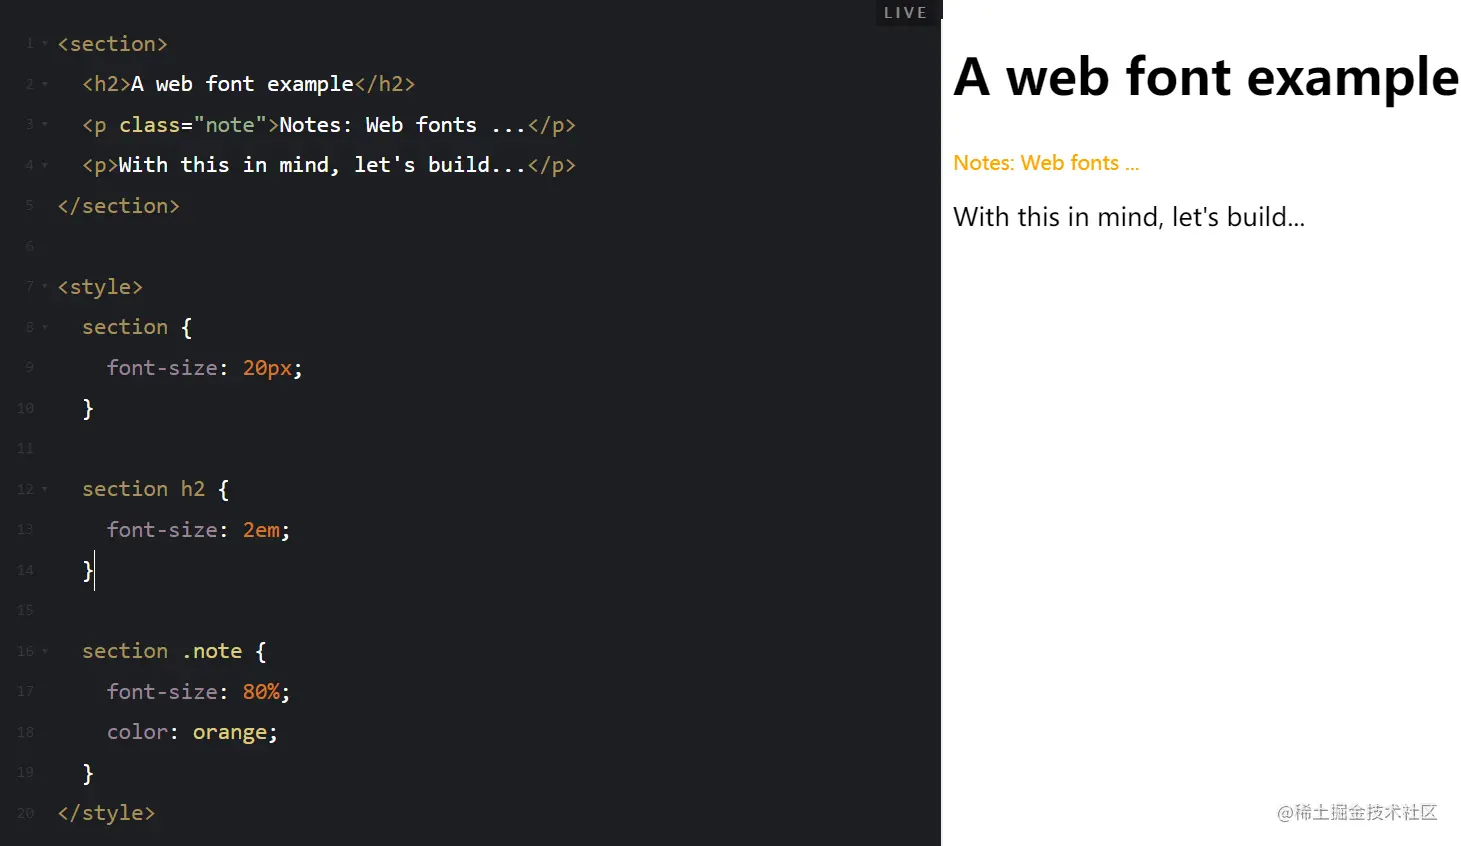Collapse the fold arrow beside the opening <section> tag

click(45, 44)
